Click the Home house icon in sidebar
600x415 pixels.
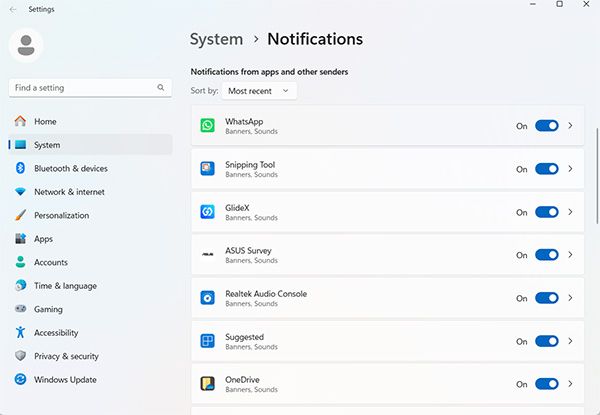click(20, 121)
